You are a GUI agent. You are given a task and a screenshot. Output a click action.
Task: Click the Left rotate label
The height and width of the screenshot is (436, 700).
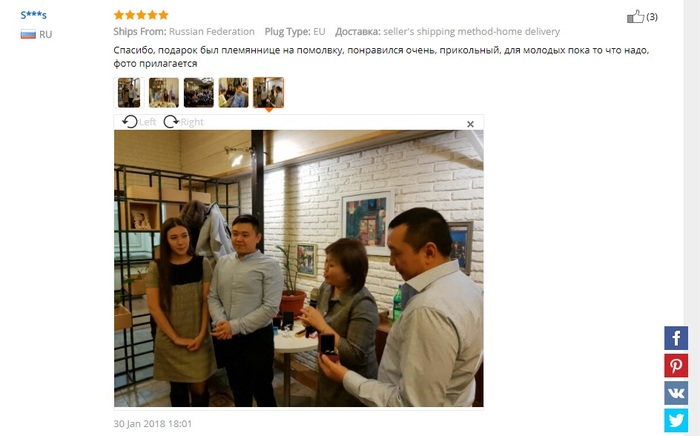(x=147, y=122)
